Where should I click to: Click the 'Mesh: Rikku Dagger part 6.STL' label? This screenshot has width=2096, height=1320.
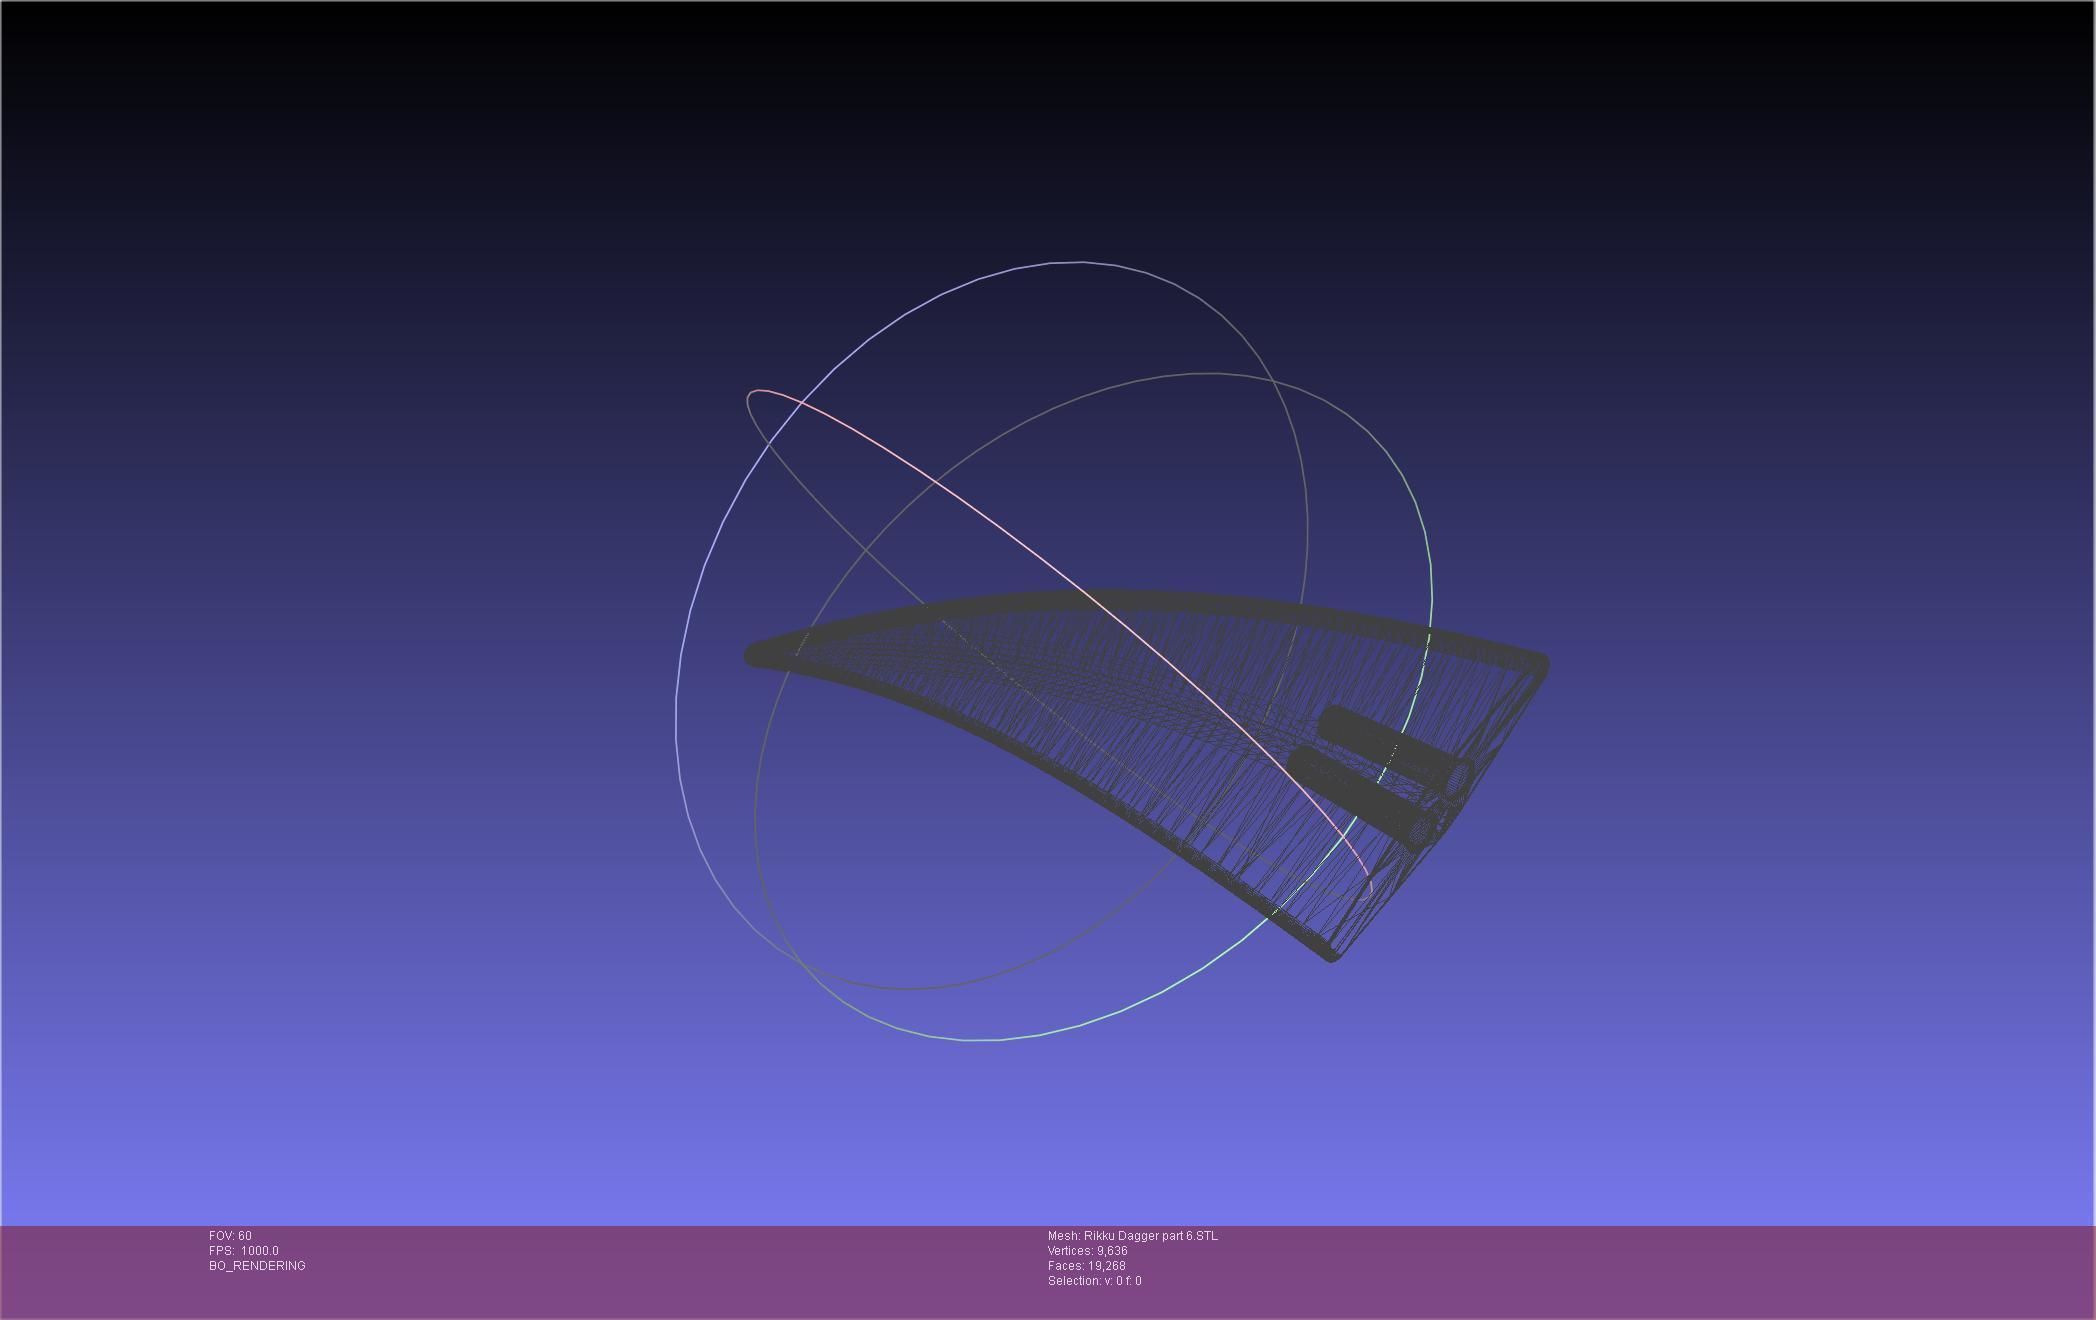click(1133, 1236)
